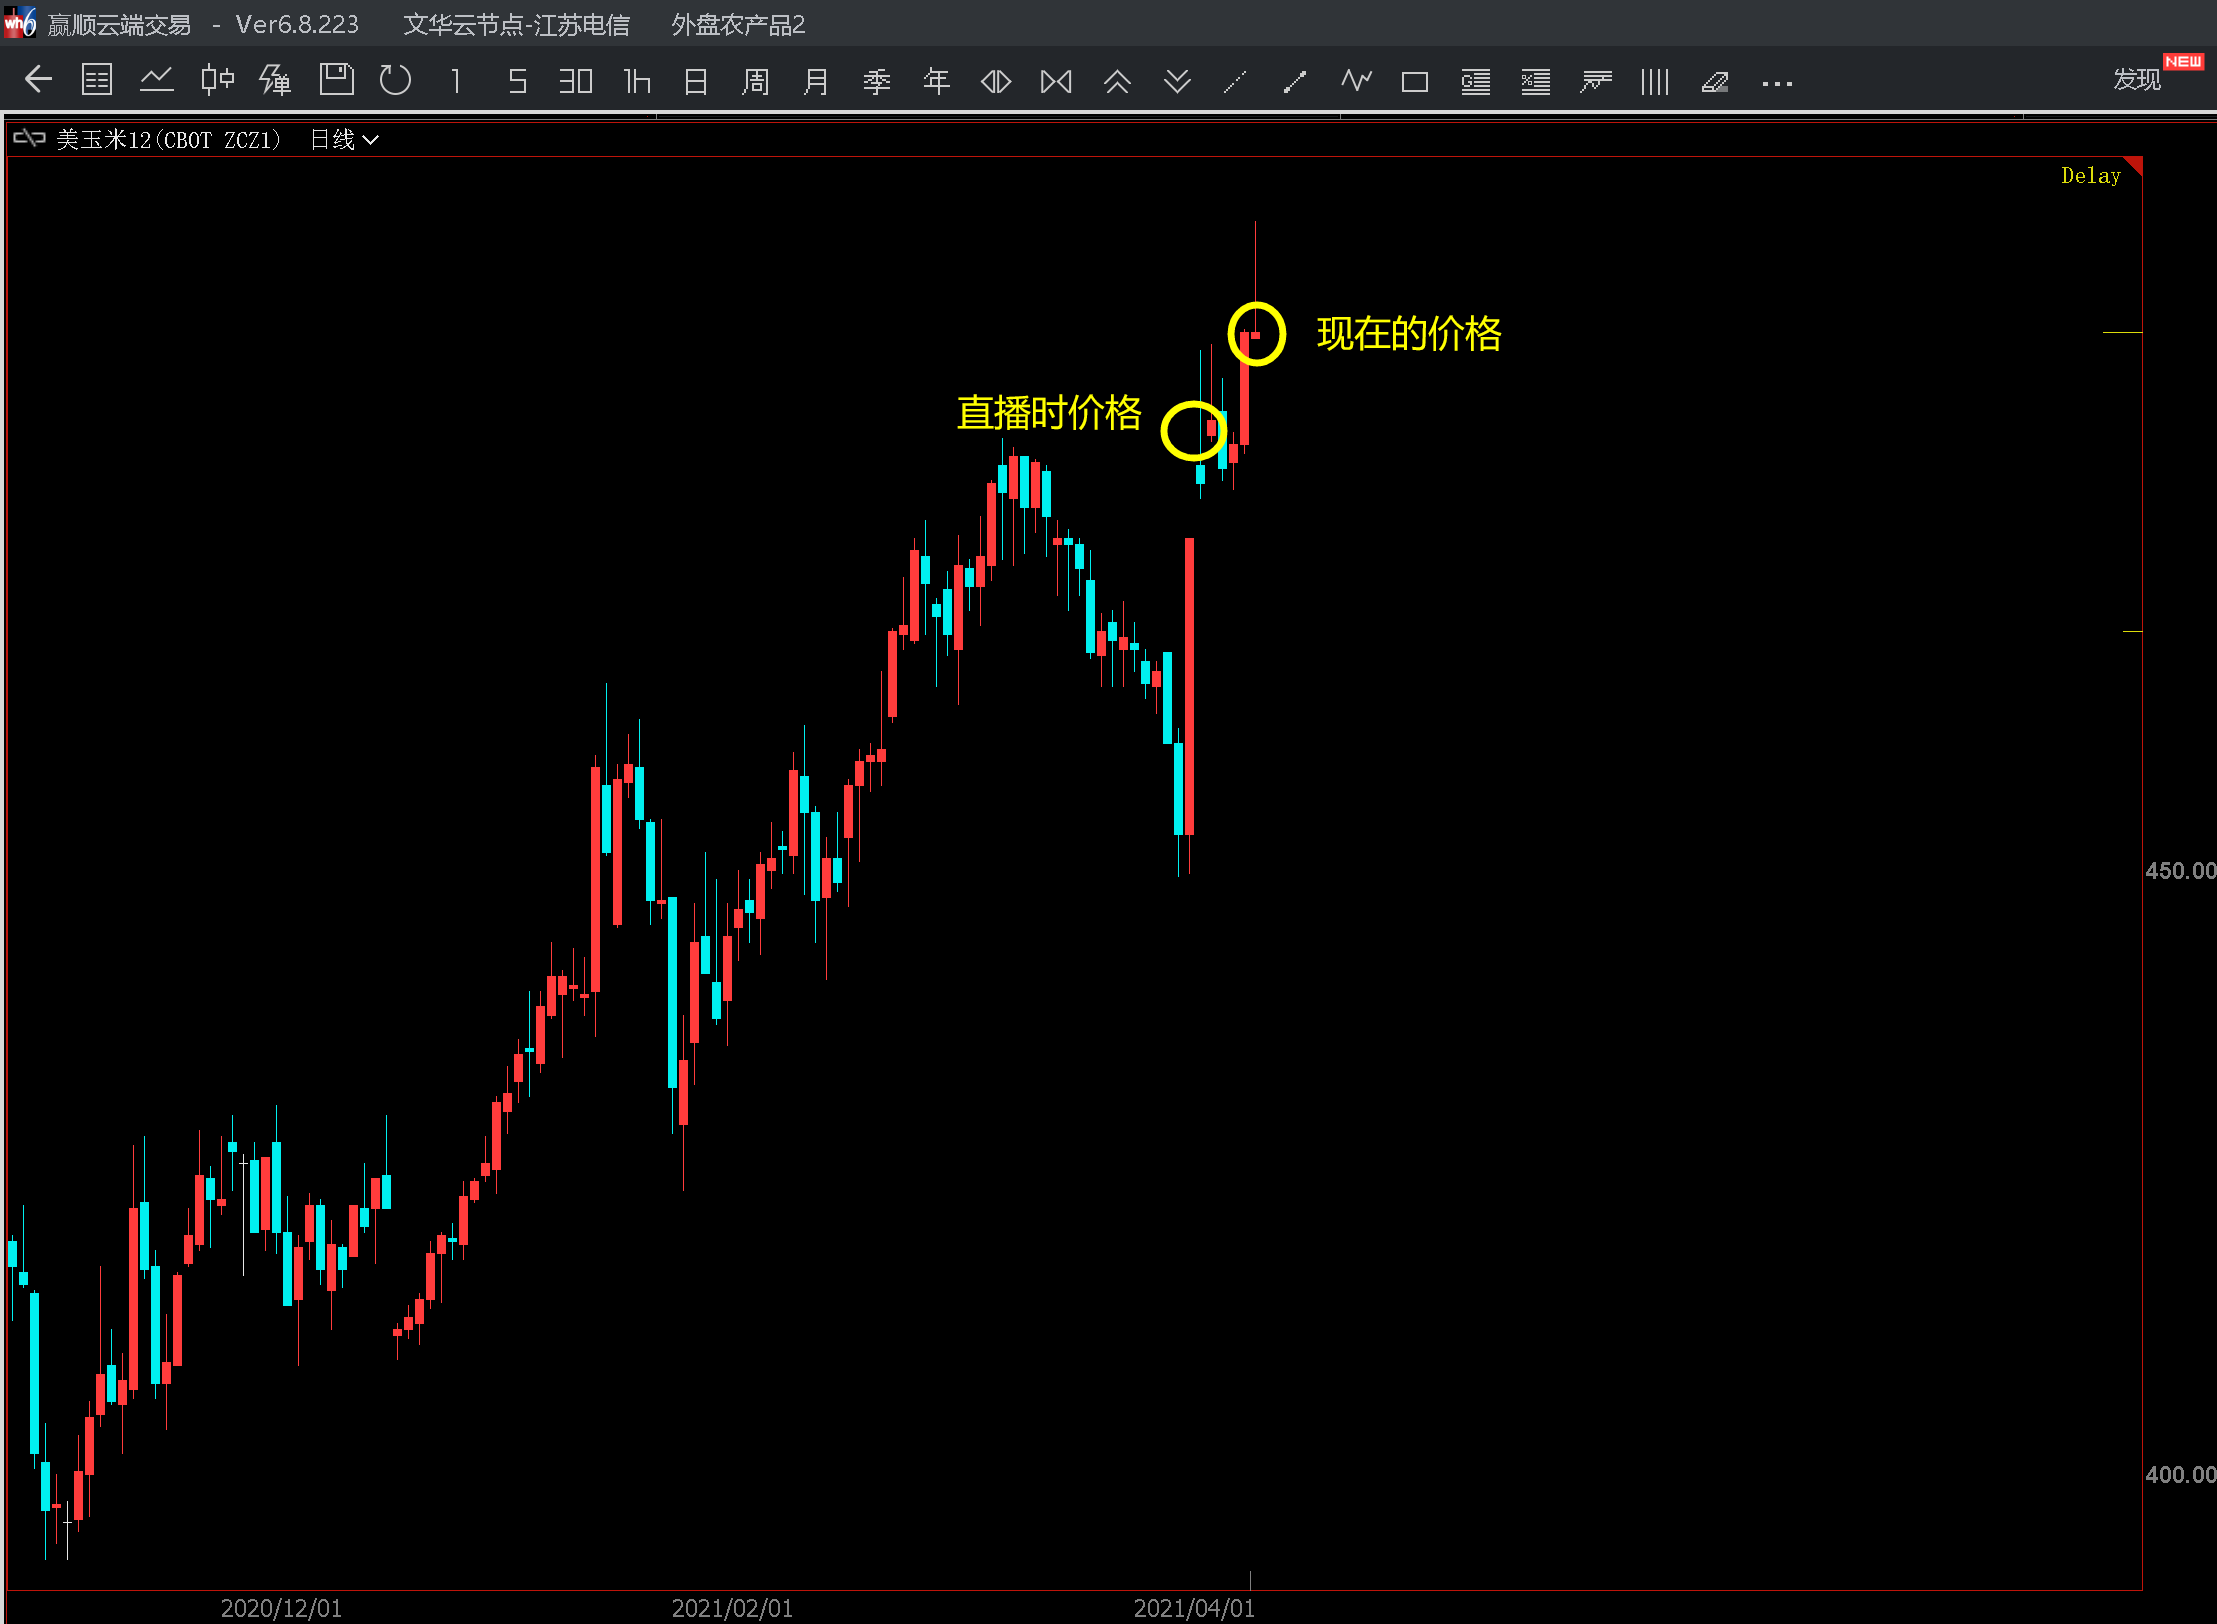Image resolution: width=2217 pixels, height=1624 pixels.
Task: Select the candlestick chart icon
Action: (216, 79)
